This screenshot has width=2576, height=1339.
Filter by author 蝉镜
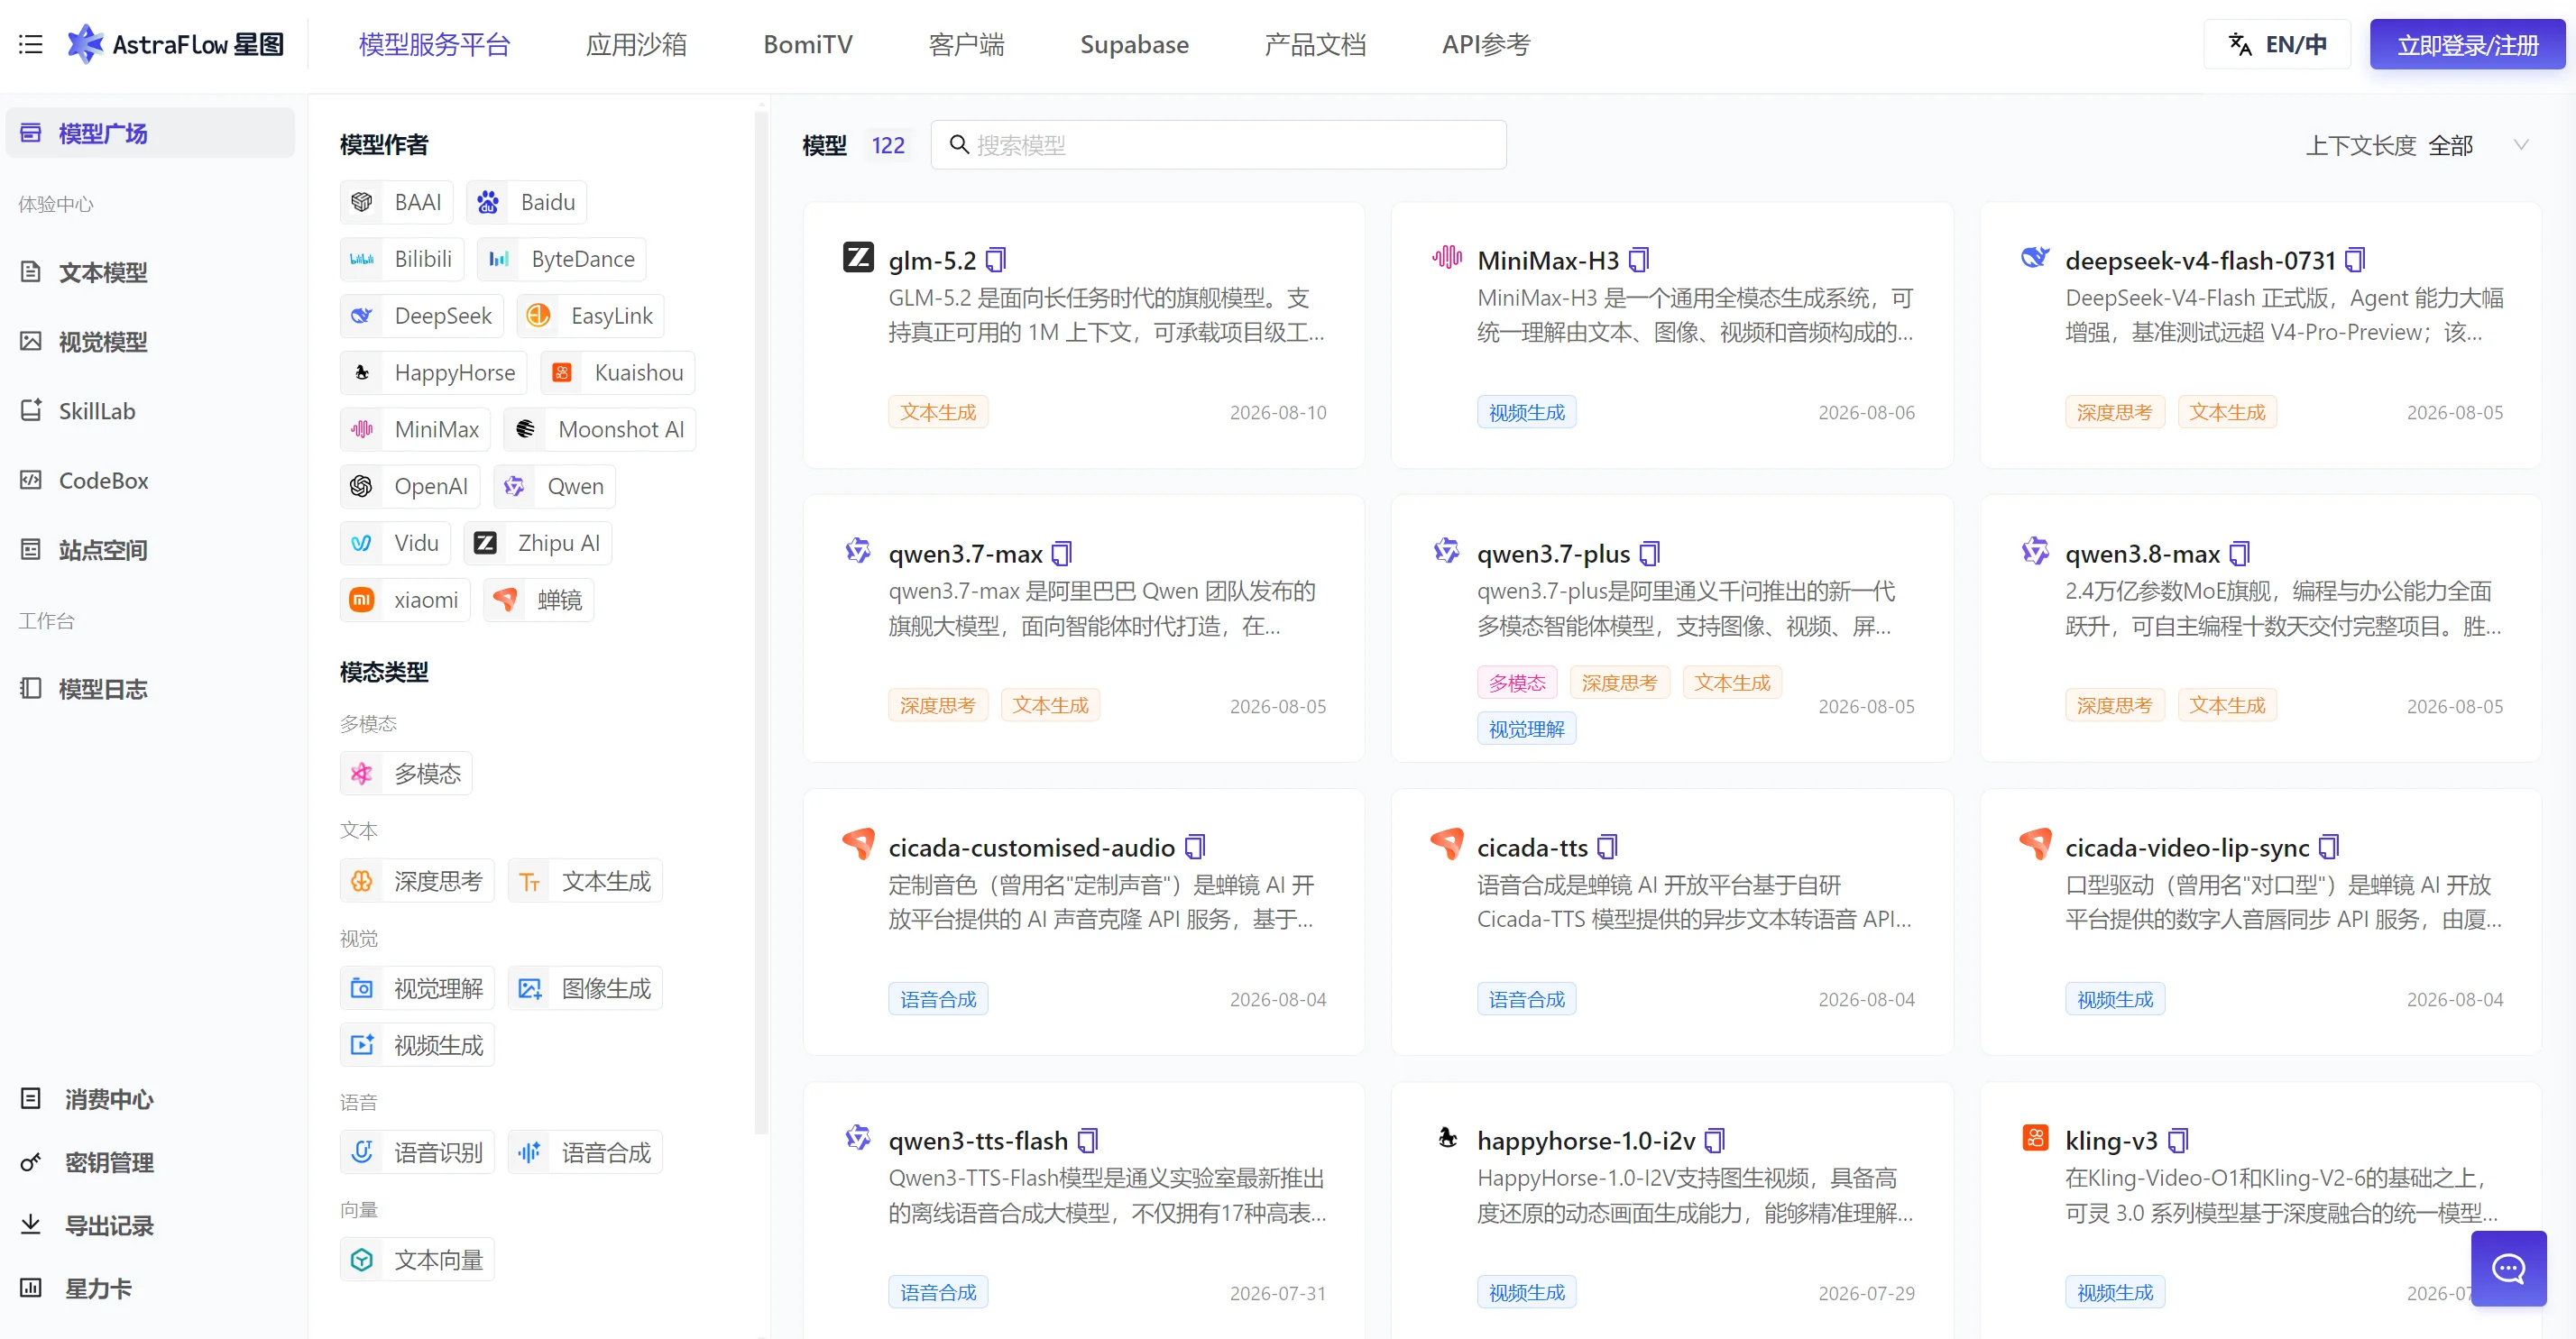539,599
